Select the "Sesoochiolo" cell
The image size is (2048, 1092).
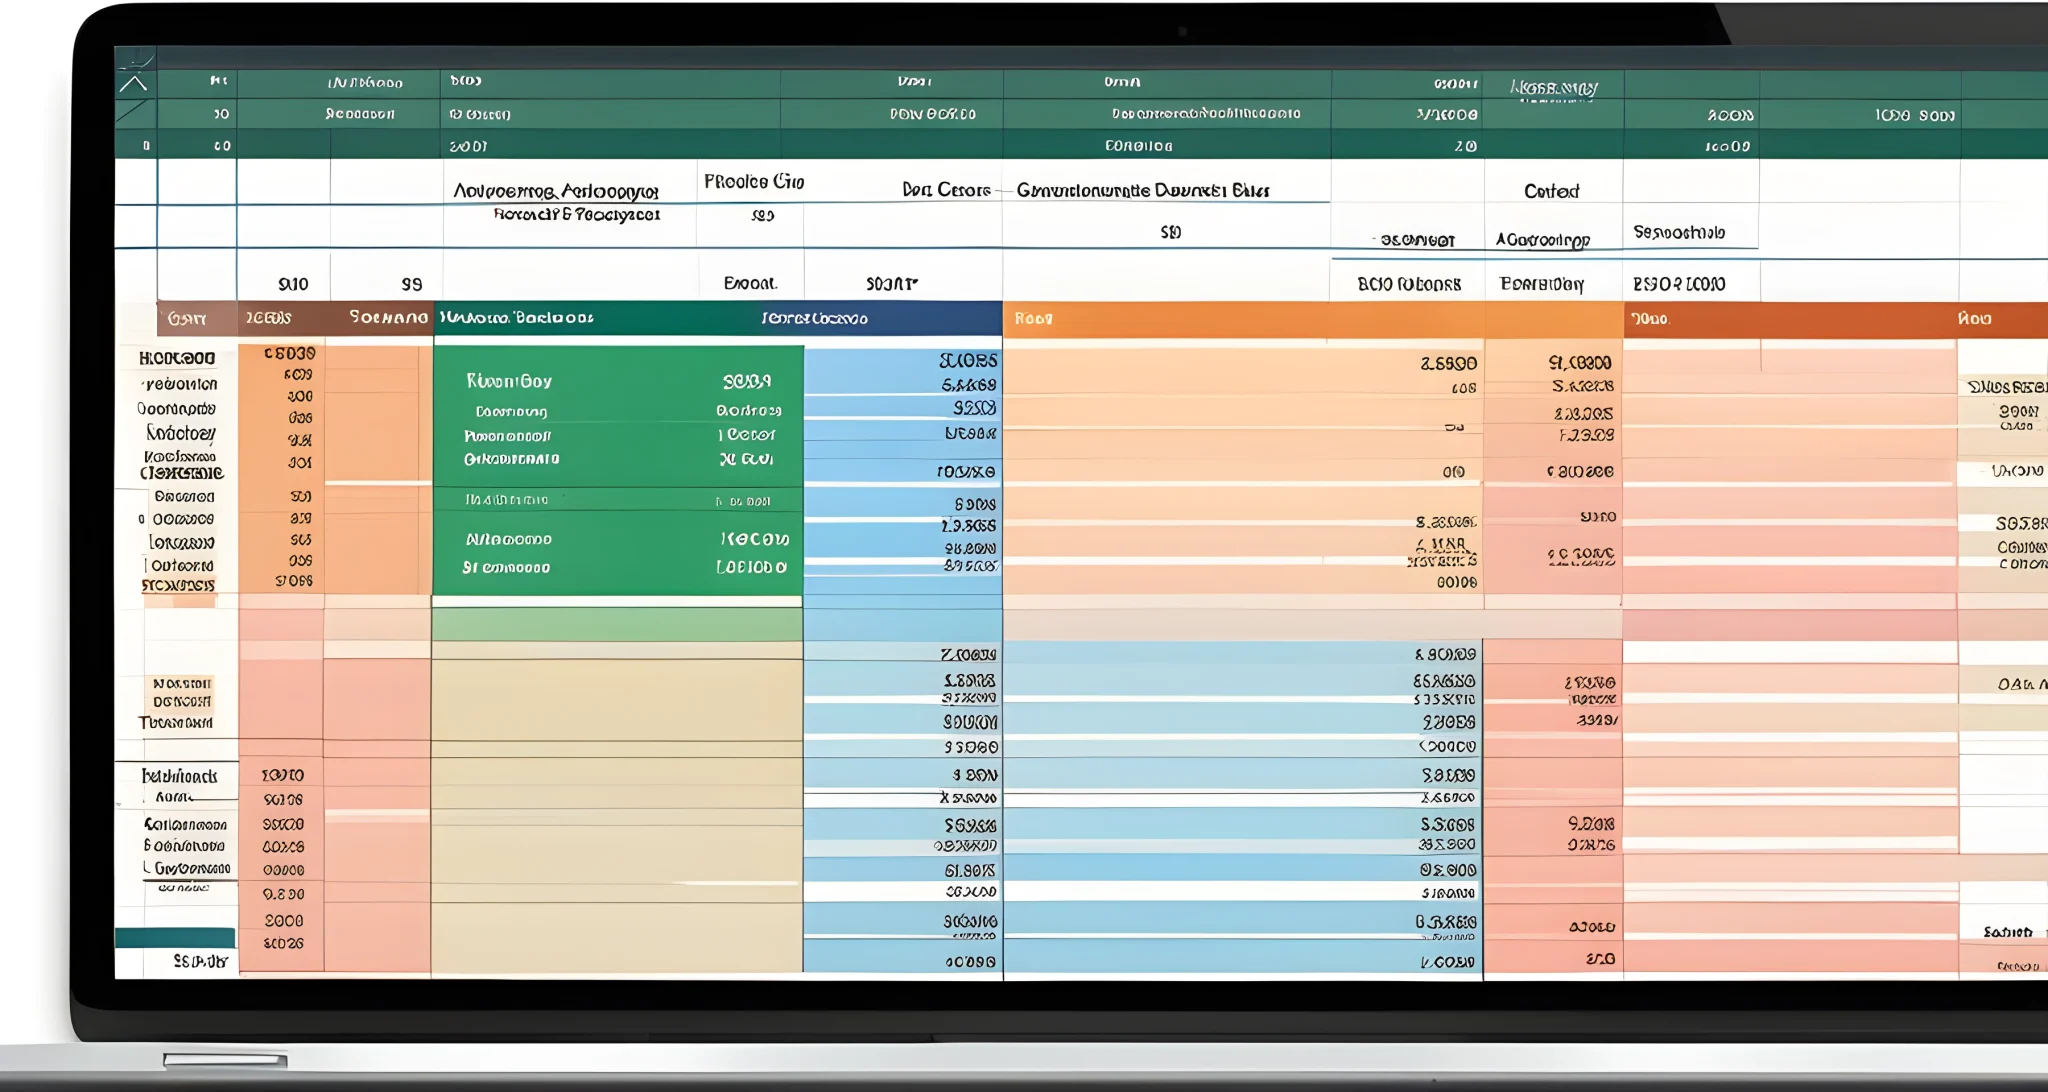tap(1679, 232)
